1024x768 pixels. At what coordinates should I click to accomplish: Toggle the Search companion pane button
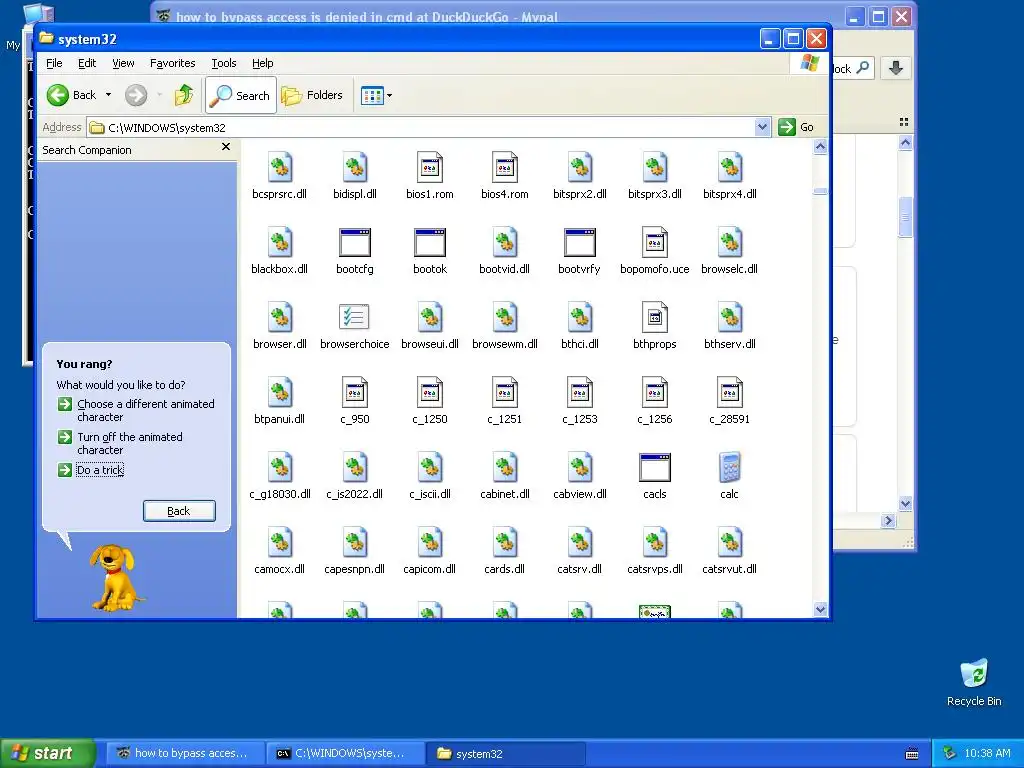point(241,95)
